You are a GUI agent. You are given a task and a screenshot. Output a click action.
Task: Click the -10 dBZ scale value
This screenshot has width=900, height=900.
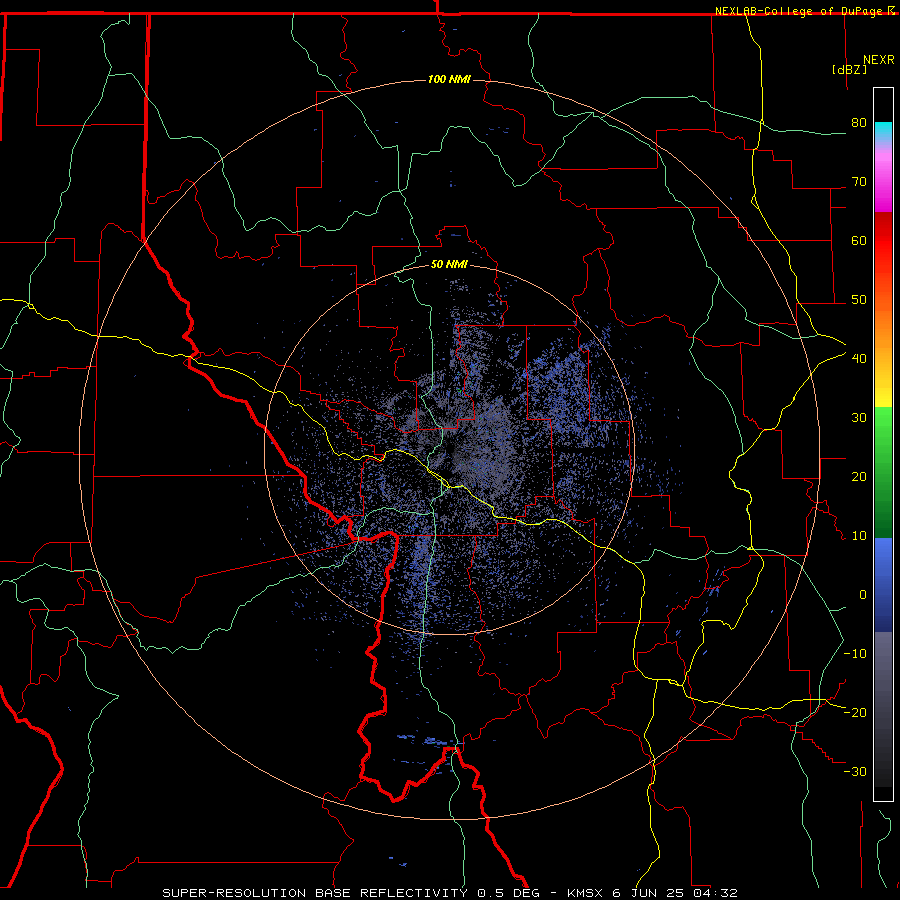coord(855,653)
